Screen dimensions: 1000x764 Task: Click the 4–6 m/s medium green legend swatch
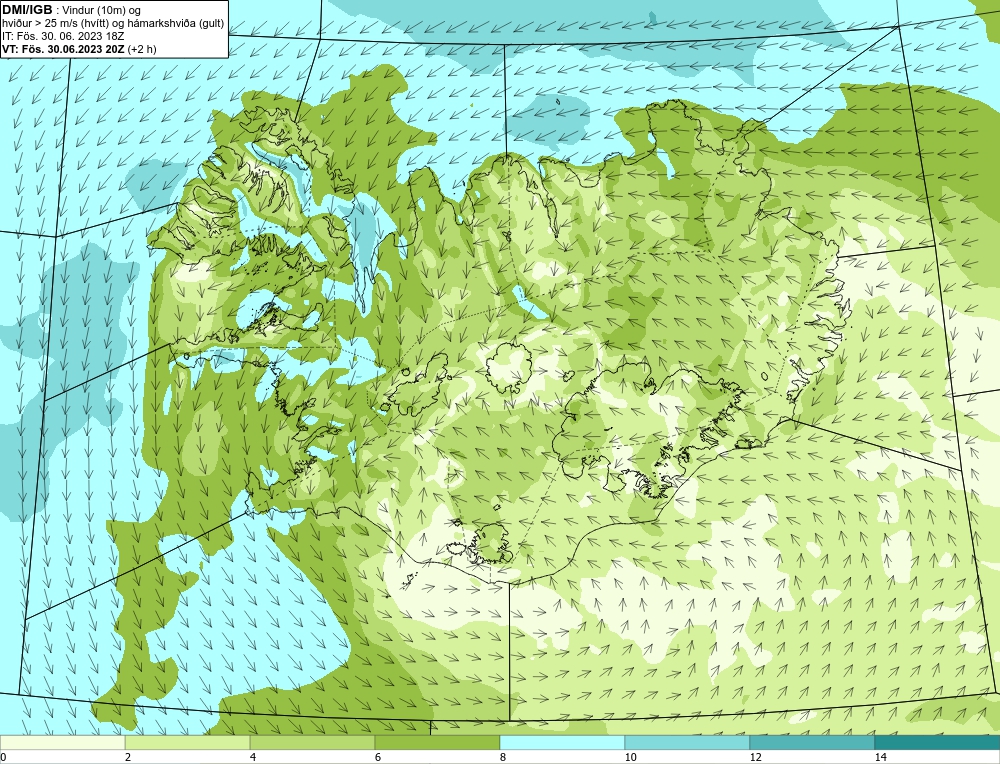coord(312,743)
